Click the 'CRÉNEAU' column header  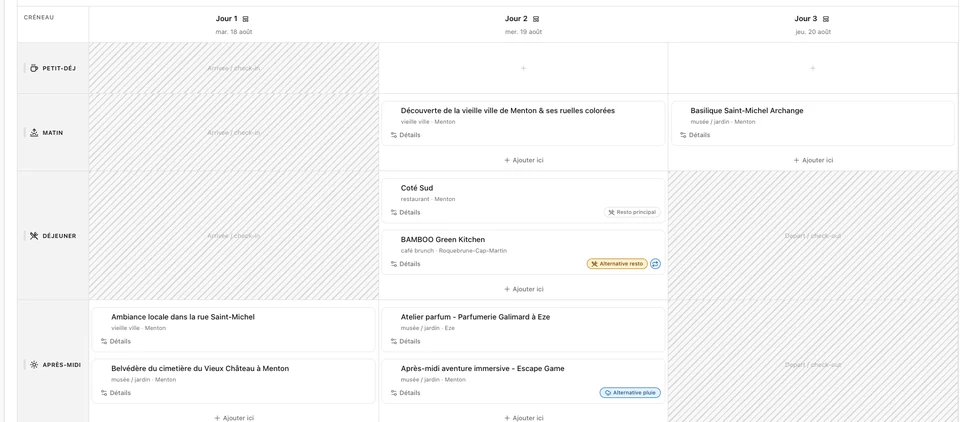pyautogui.click(x=39, y=18)
